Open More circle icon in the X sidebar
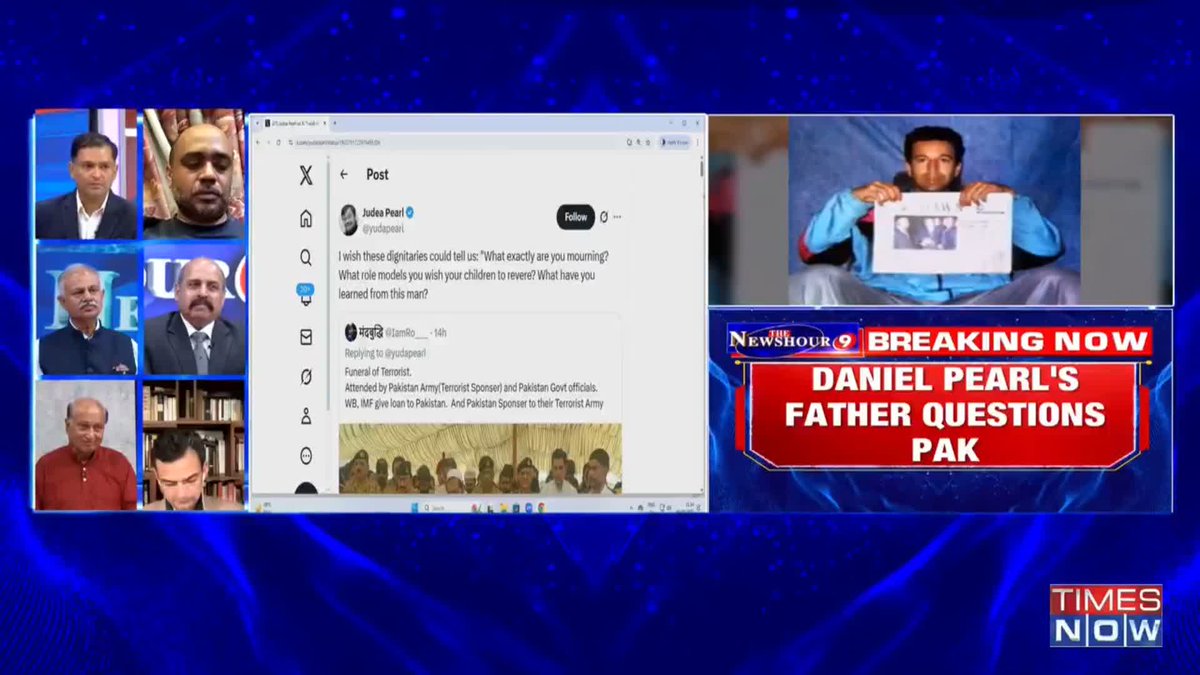 point(306,456)
